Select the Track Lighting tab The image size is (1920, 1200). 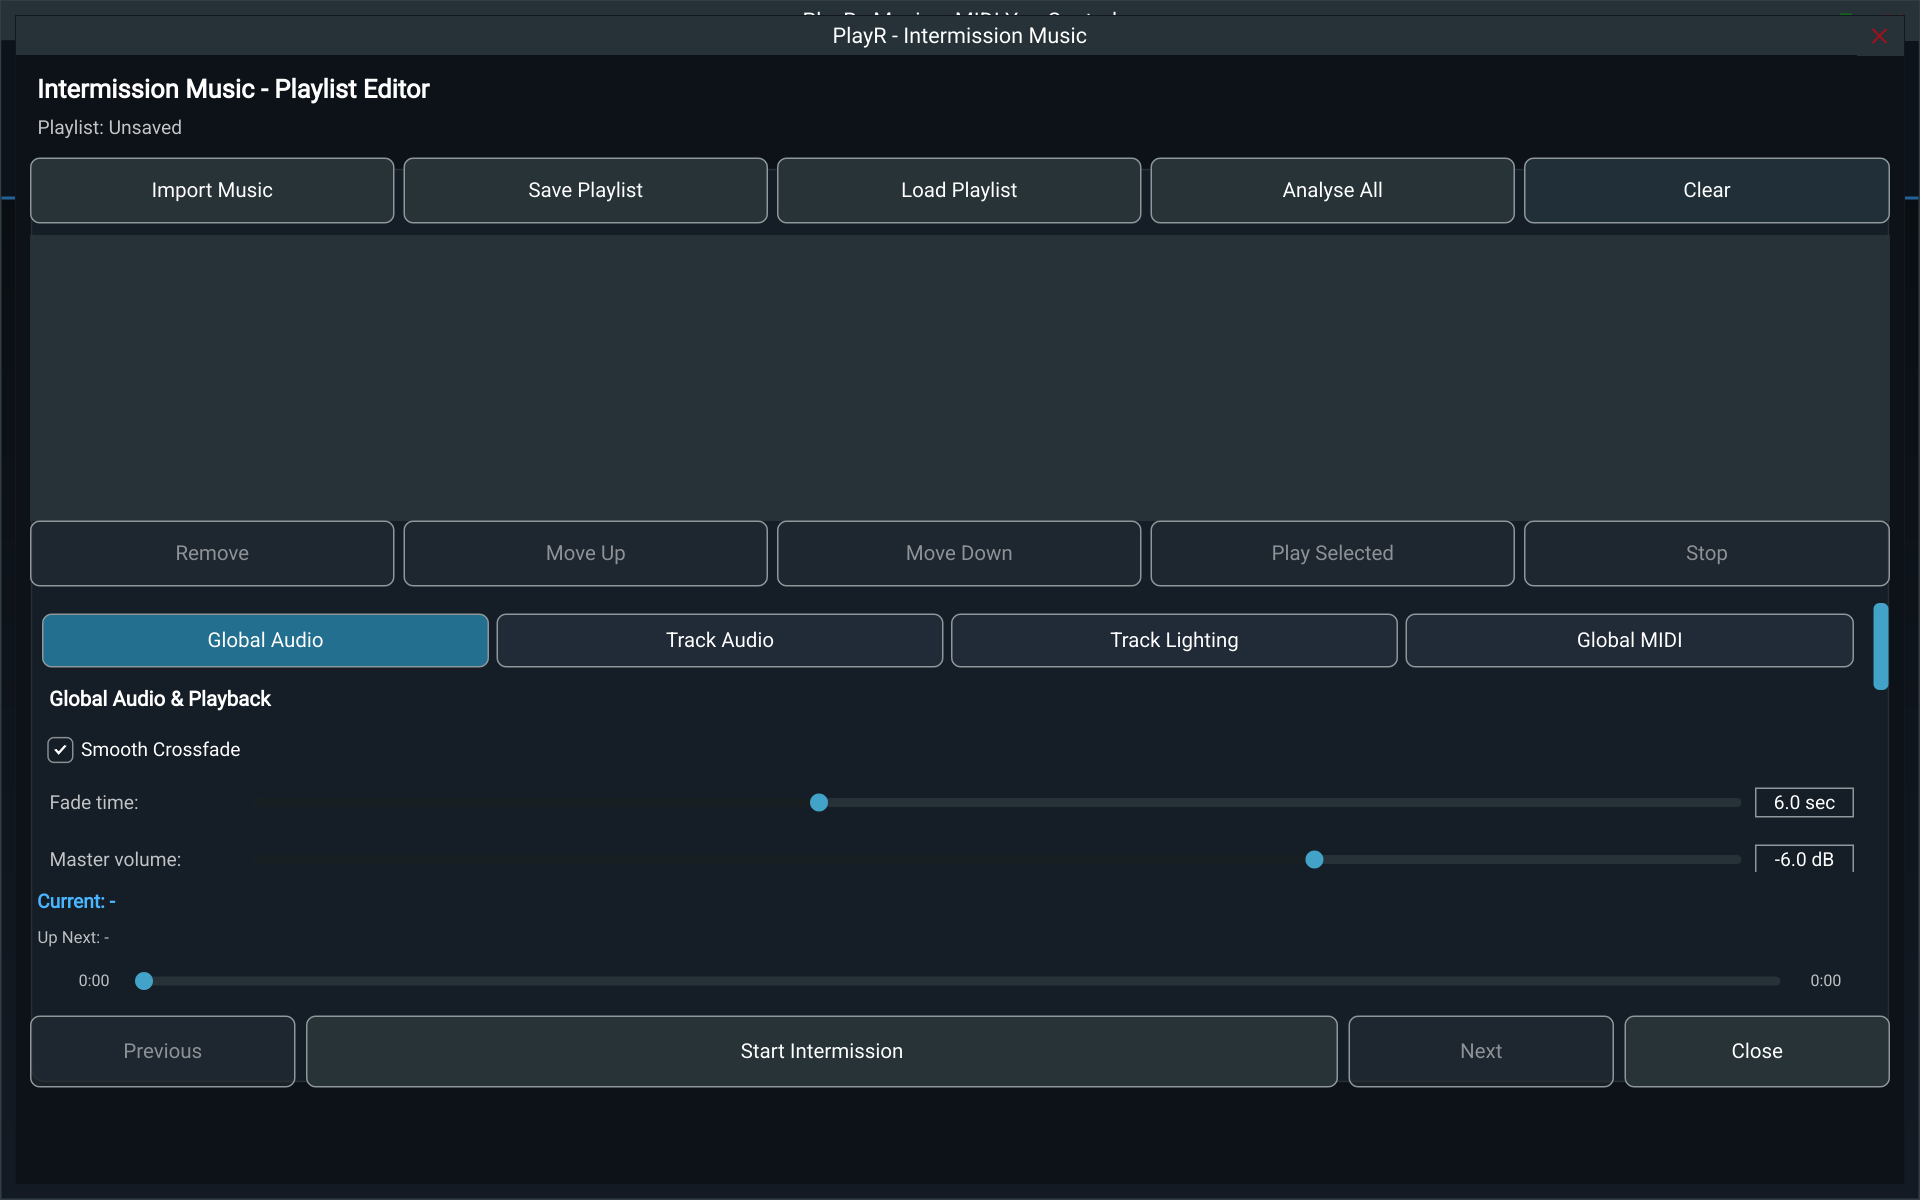tap(1174, 640)
